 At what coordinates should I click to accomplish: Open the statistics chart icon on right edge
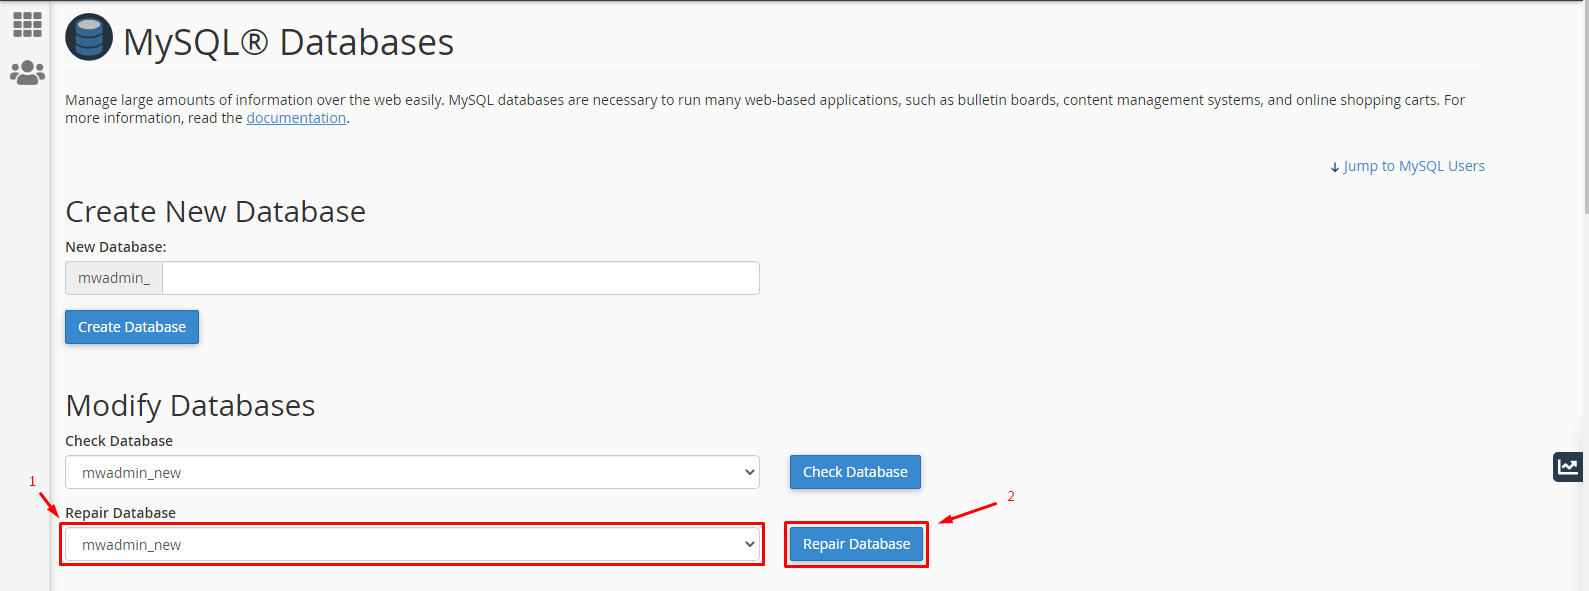1567,466
